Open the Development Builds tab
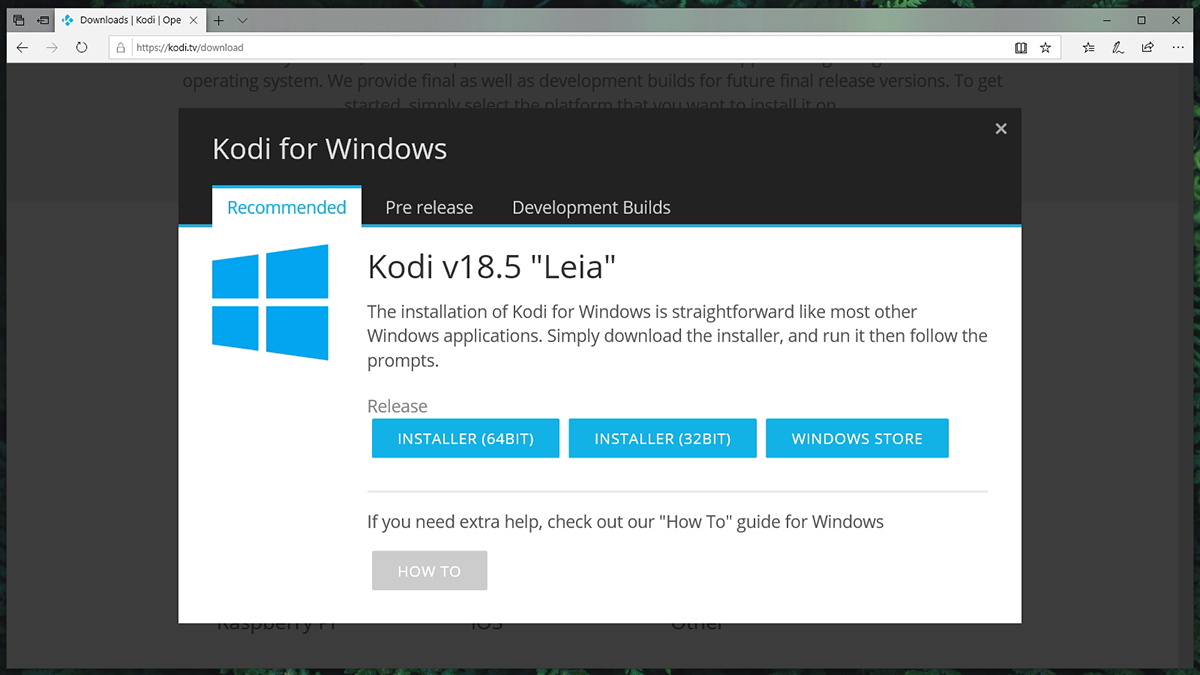Image resolution: width=1200 pixels, height=675 pixels. pos(591,207)
